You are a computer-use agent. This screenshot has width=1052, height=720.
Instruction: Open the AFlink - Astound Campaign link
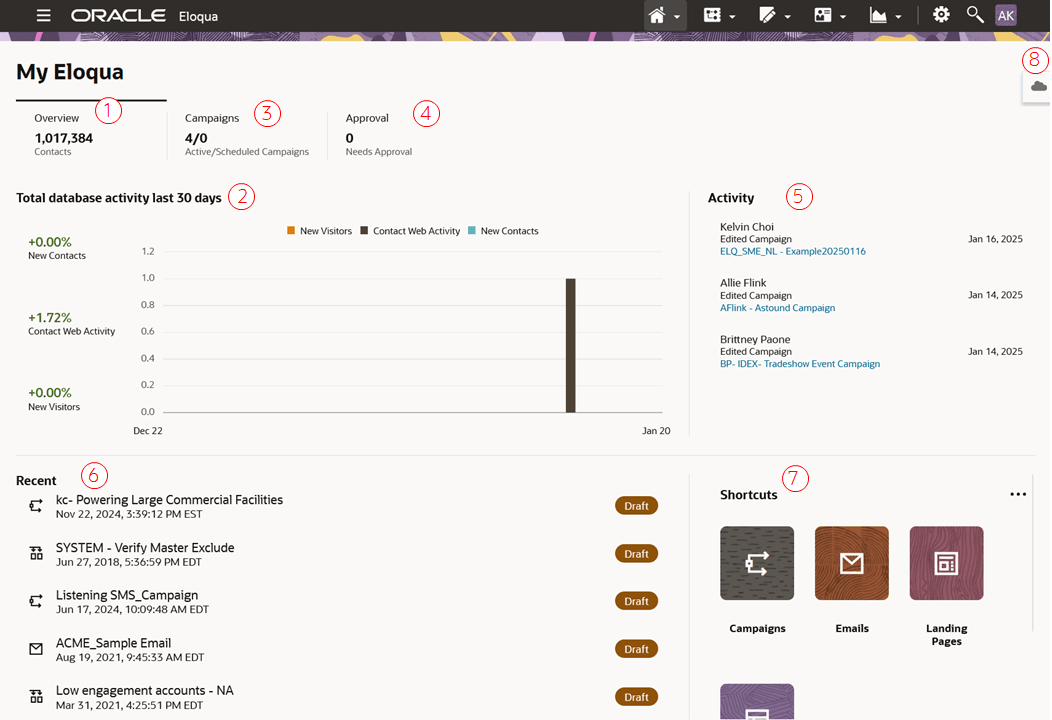pyautogui.click(x=777, y=307)
